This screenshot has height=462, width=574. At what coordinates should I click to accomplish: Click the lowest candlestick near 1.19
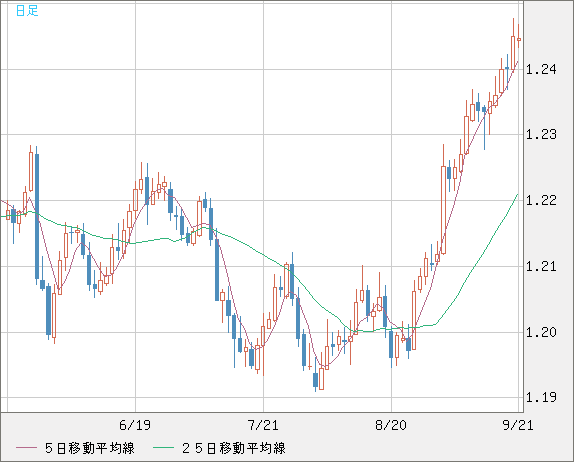315,380
